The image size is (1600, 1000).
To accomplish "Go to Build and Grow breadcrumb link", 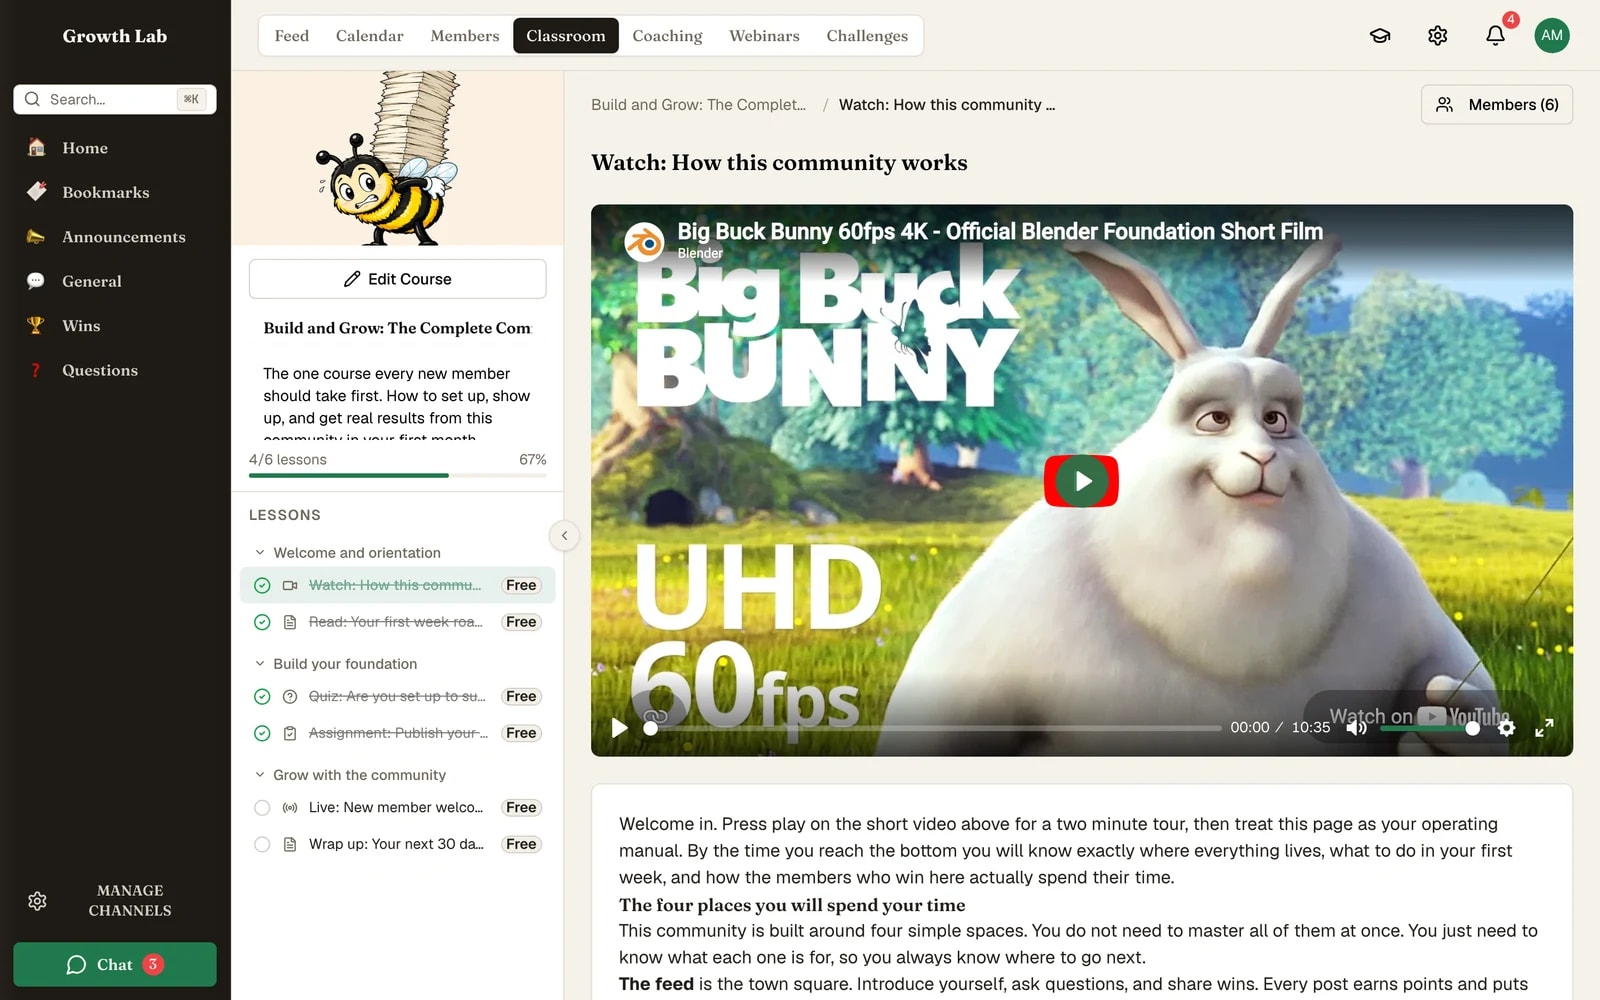I will coord(698,105).
